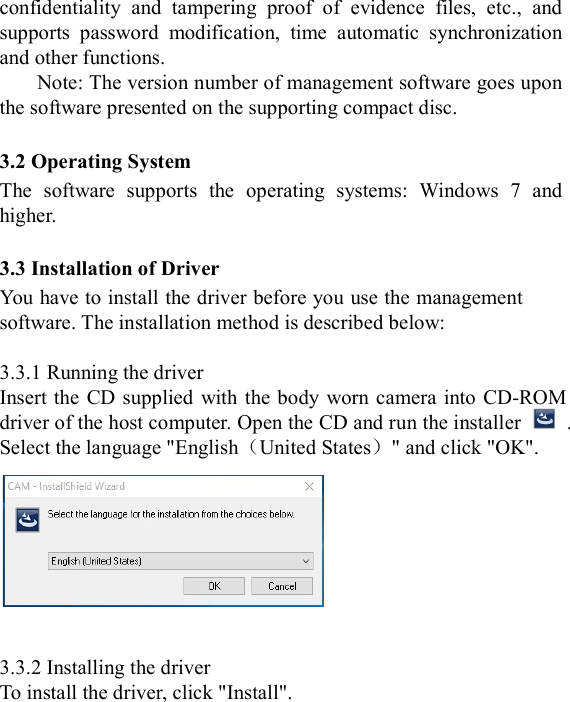
Task: Click the 'CAM - InstallShield Wizard' title text
Action: (x=66, y=486)
